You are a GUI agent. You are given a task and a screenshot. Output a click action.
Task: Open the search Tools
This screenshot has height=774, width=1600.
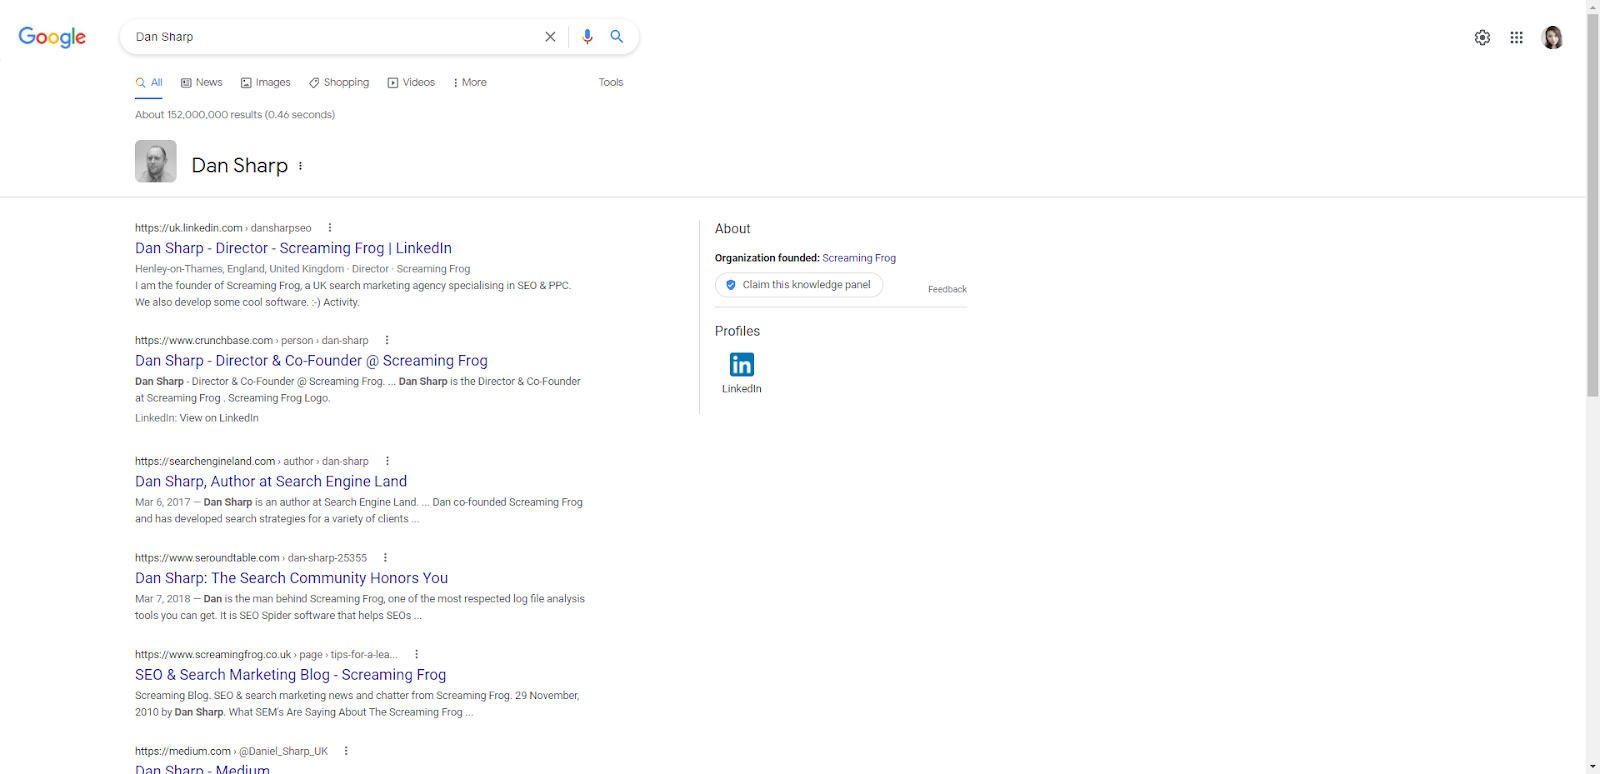[x=611, y=83]
